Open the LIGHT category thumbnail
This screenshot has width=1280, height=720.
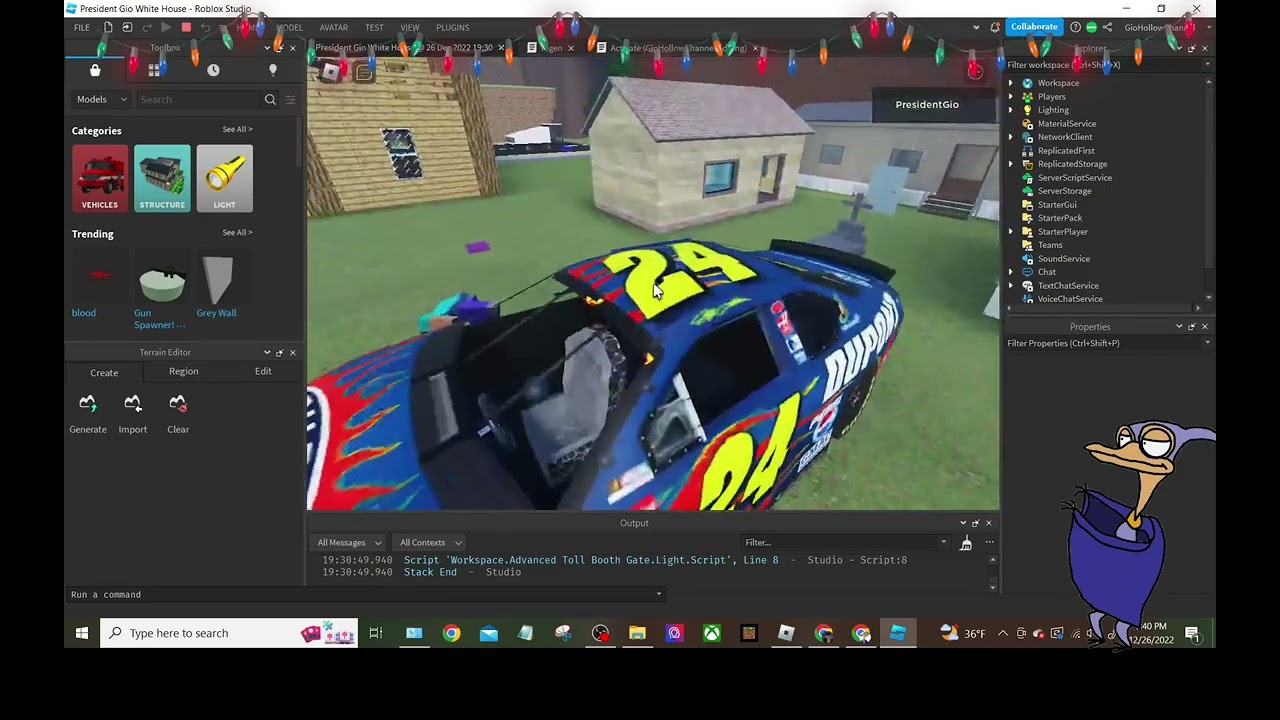[224, 178]
